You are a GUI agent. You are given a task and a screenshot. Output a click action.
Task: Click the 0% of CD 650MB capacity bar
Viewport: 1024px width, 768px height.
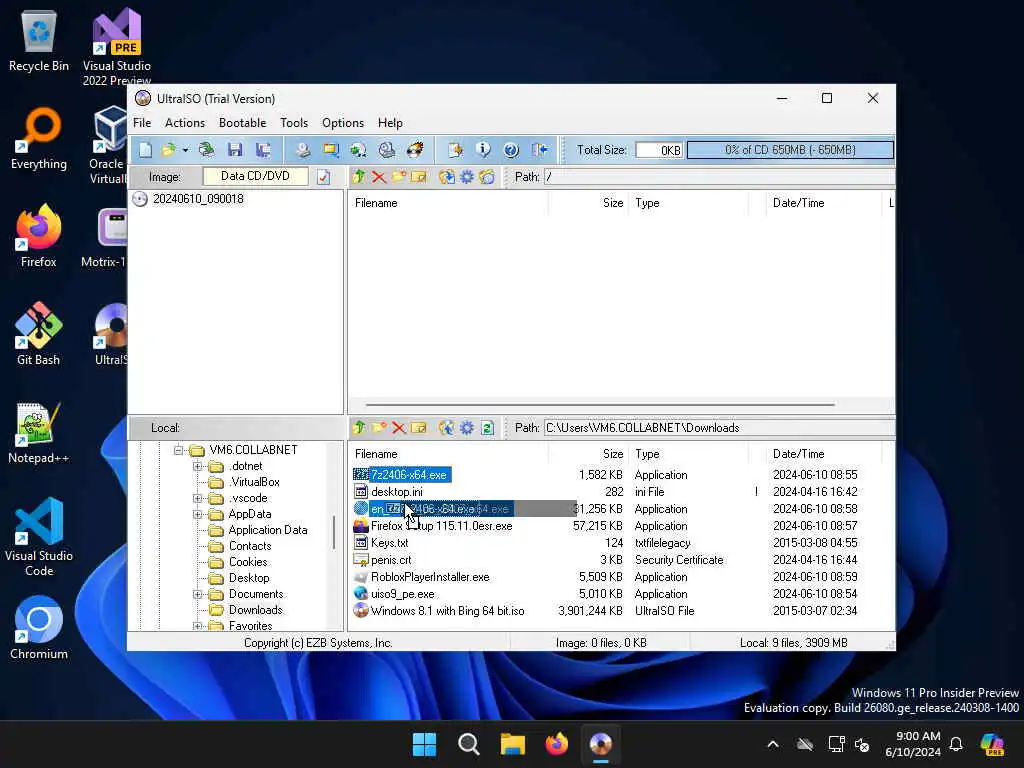(790, 150)
